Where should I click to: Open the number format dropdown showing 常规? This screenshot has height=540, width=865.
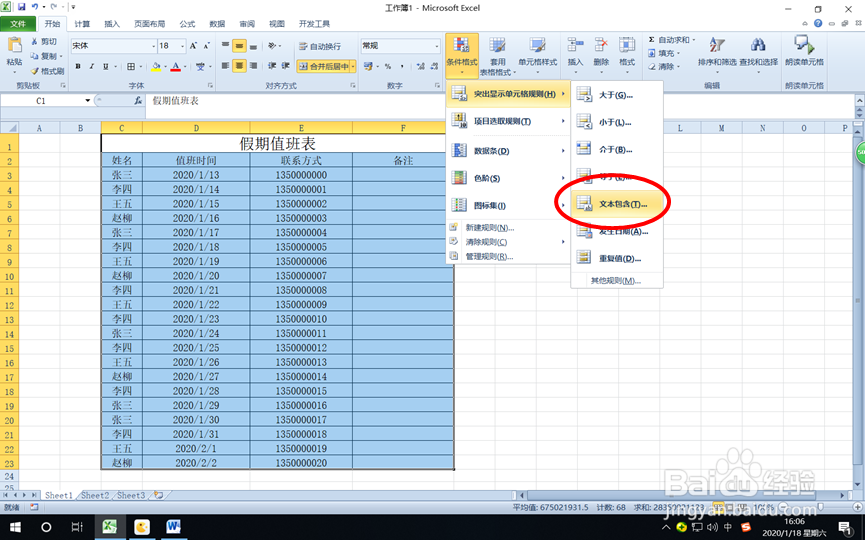[401, 46]
